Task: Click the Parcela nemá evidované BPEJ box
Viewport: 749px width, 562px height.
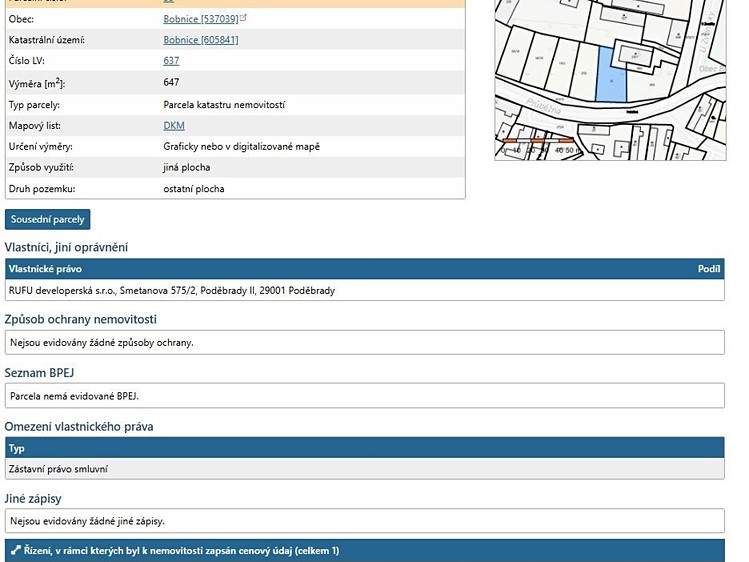Action: click(x=364, y=396)
